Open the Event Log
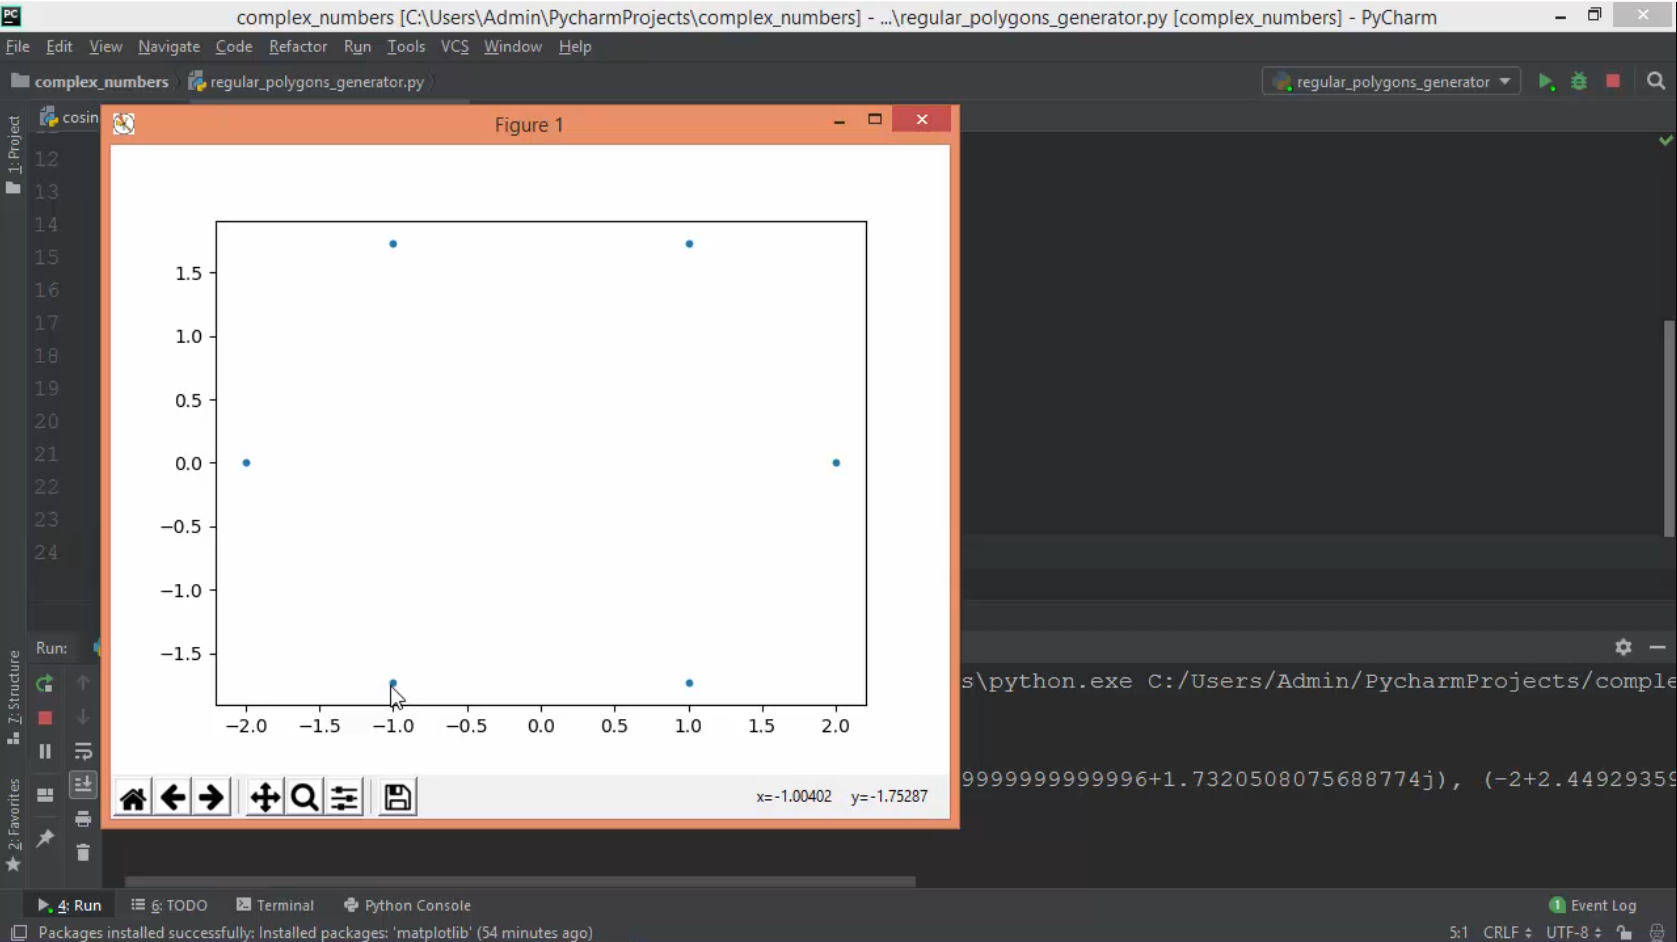Viewport: 1677px width, 942px height. pyautogui.click(x=1592, y=905)
